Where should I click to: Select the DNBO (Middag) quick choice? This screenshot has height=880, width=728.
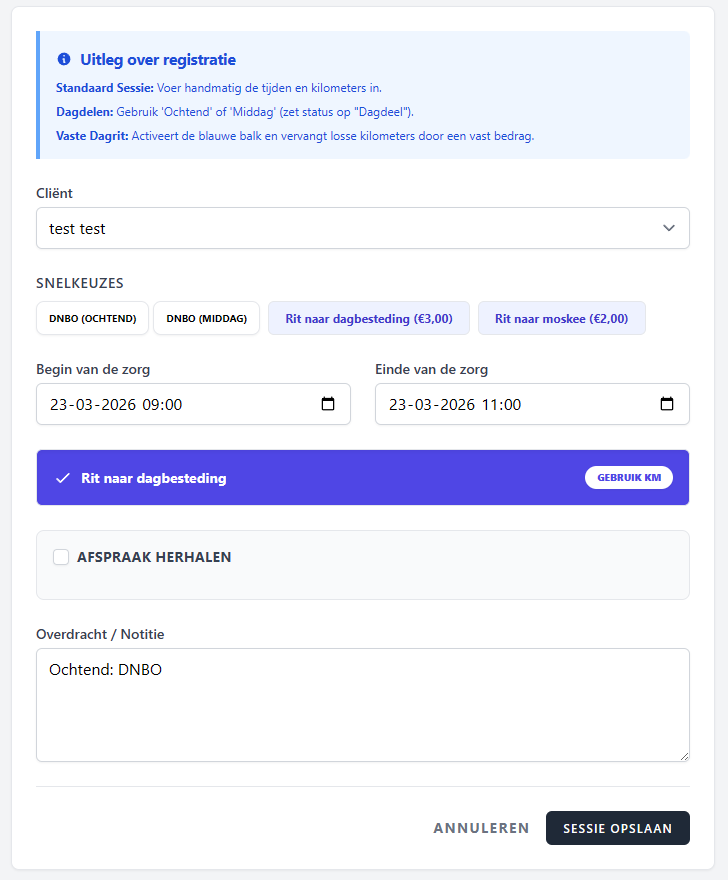click(x=207, y=318)
